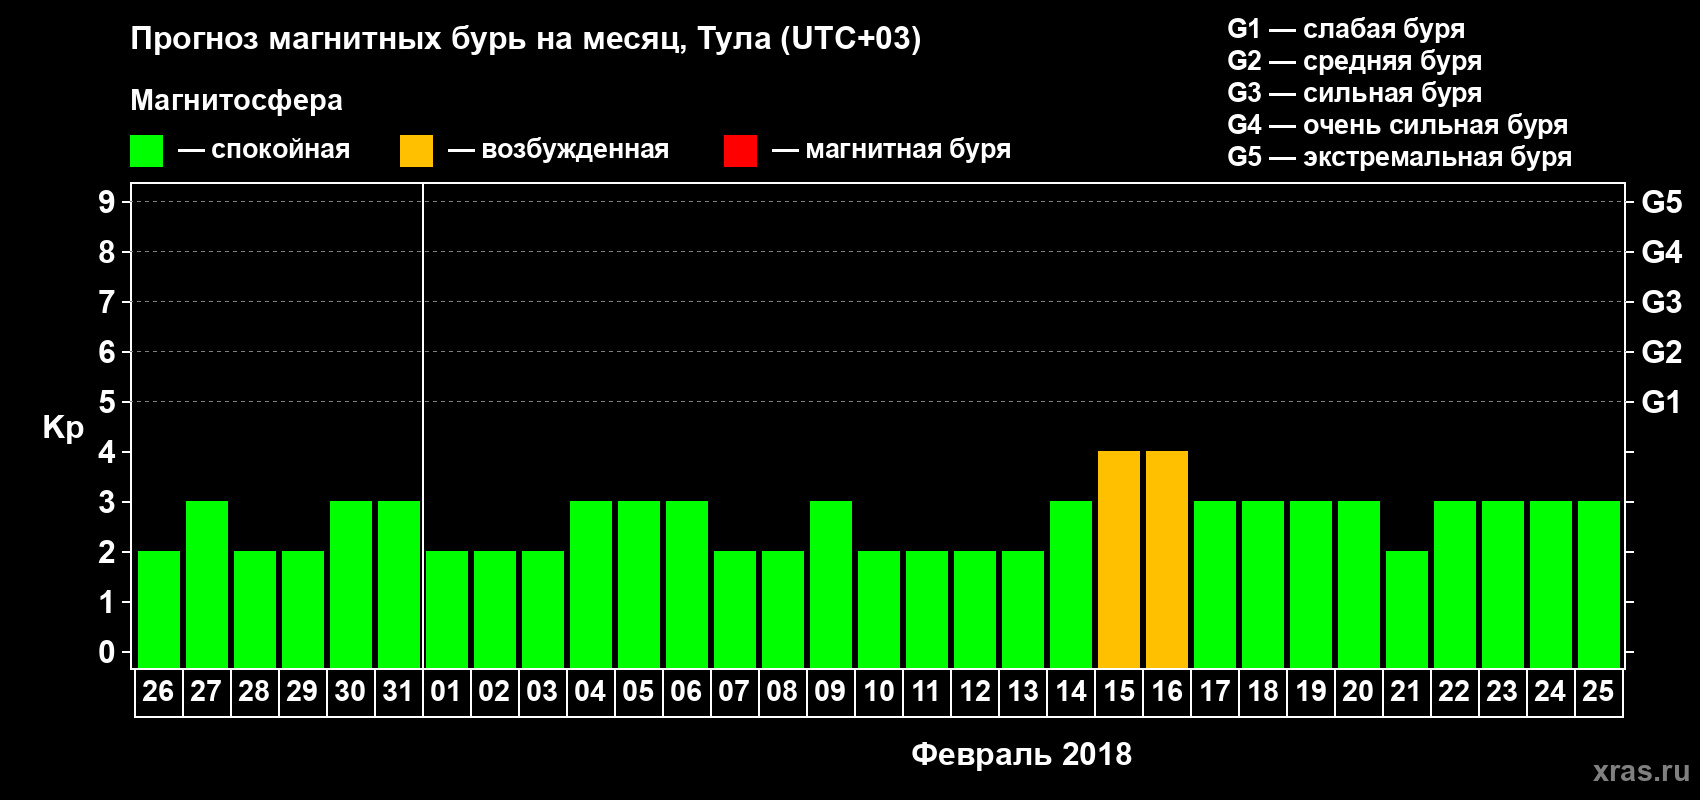
Task: Click the date label 23
Action: click(1502, 691)
